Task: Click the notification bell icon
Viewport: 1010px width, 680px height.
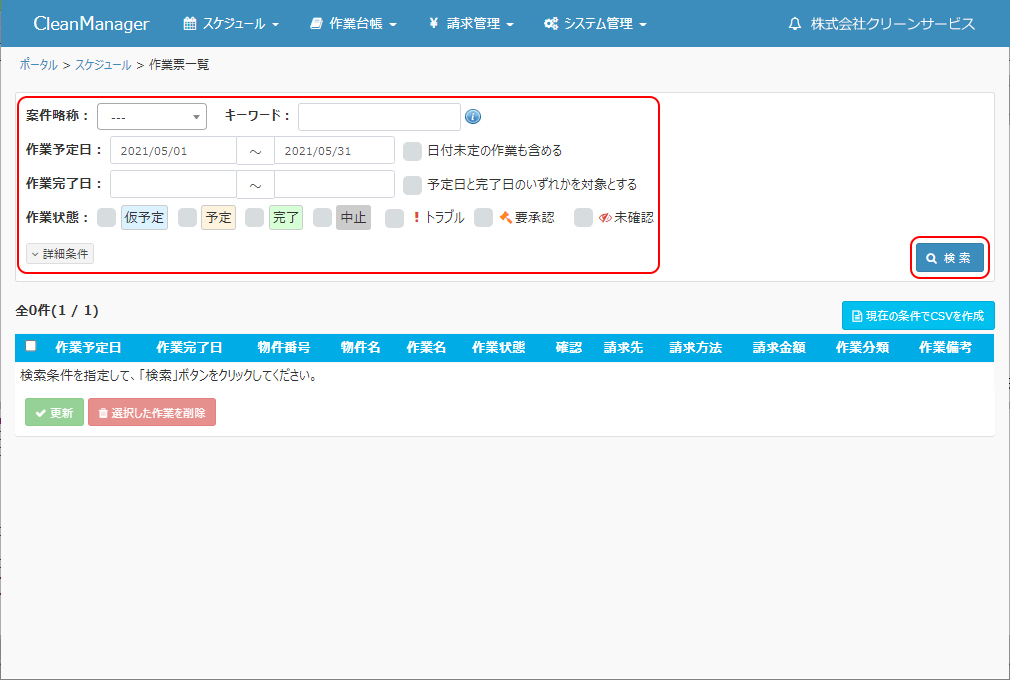Action: point(795,24)
